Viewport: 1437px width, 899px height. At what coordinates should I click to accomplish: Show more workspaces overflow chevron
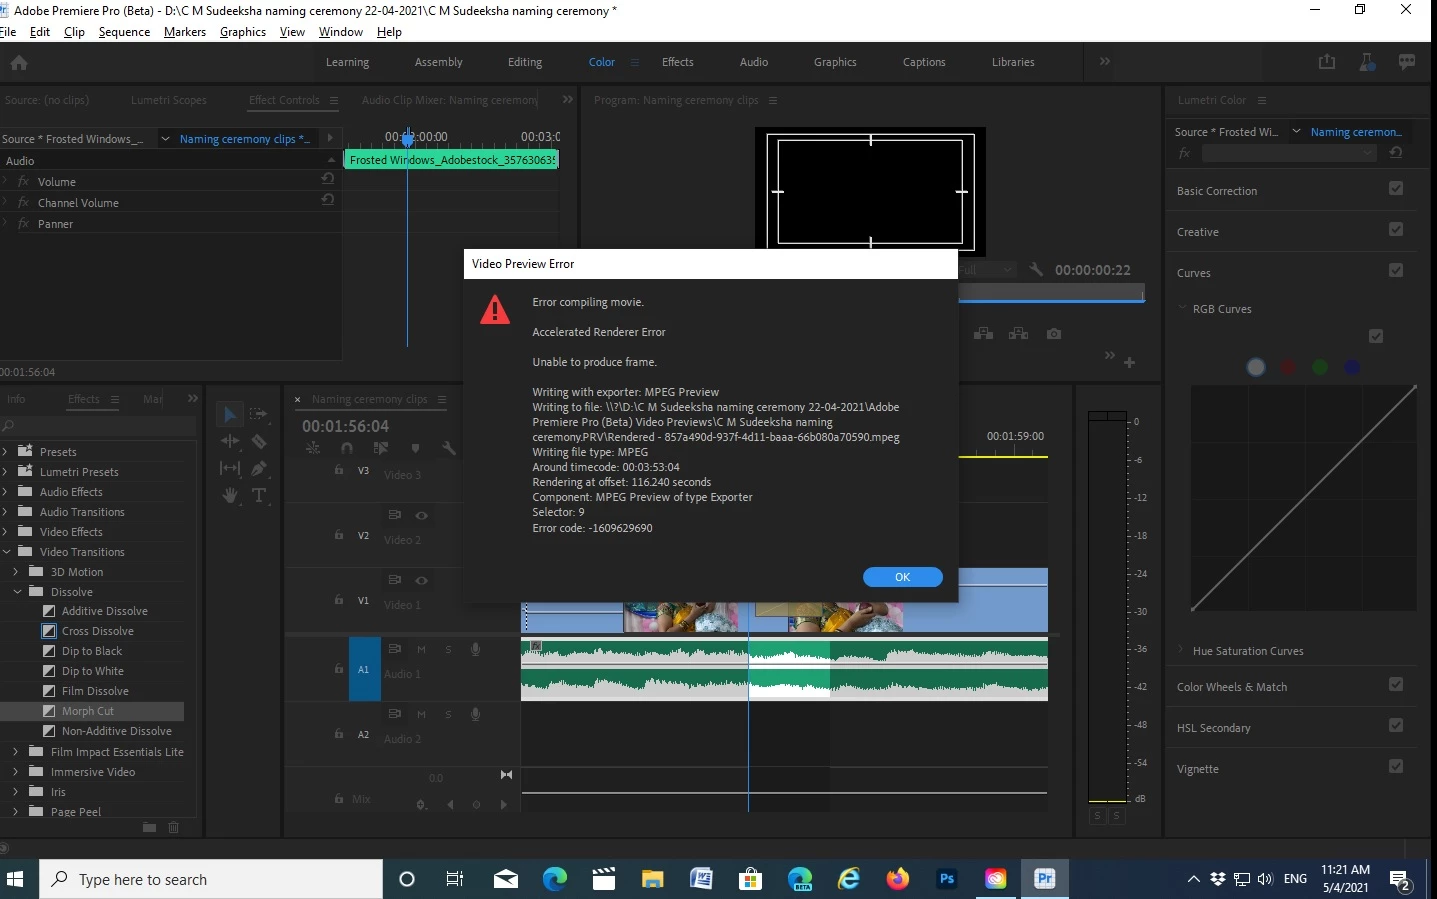[1105, 62]
